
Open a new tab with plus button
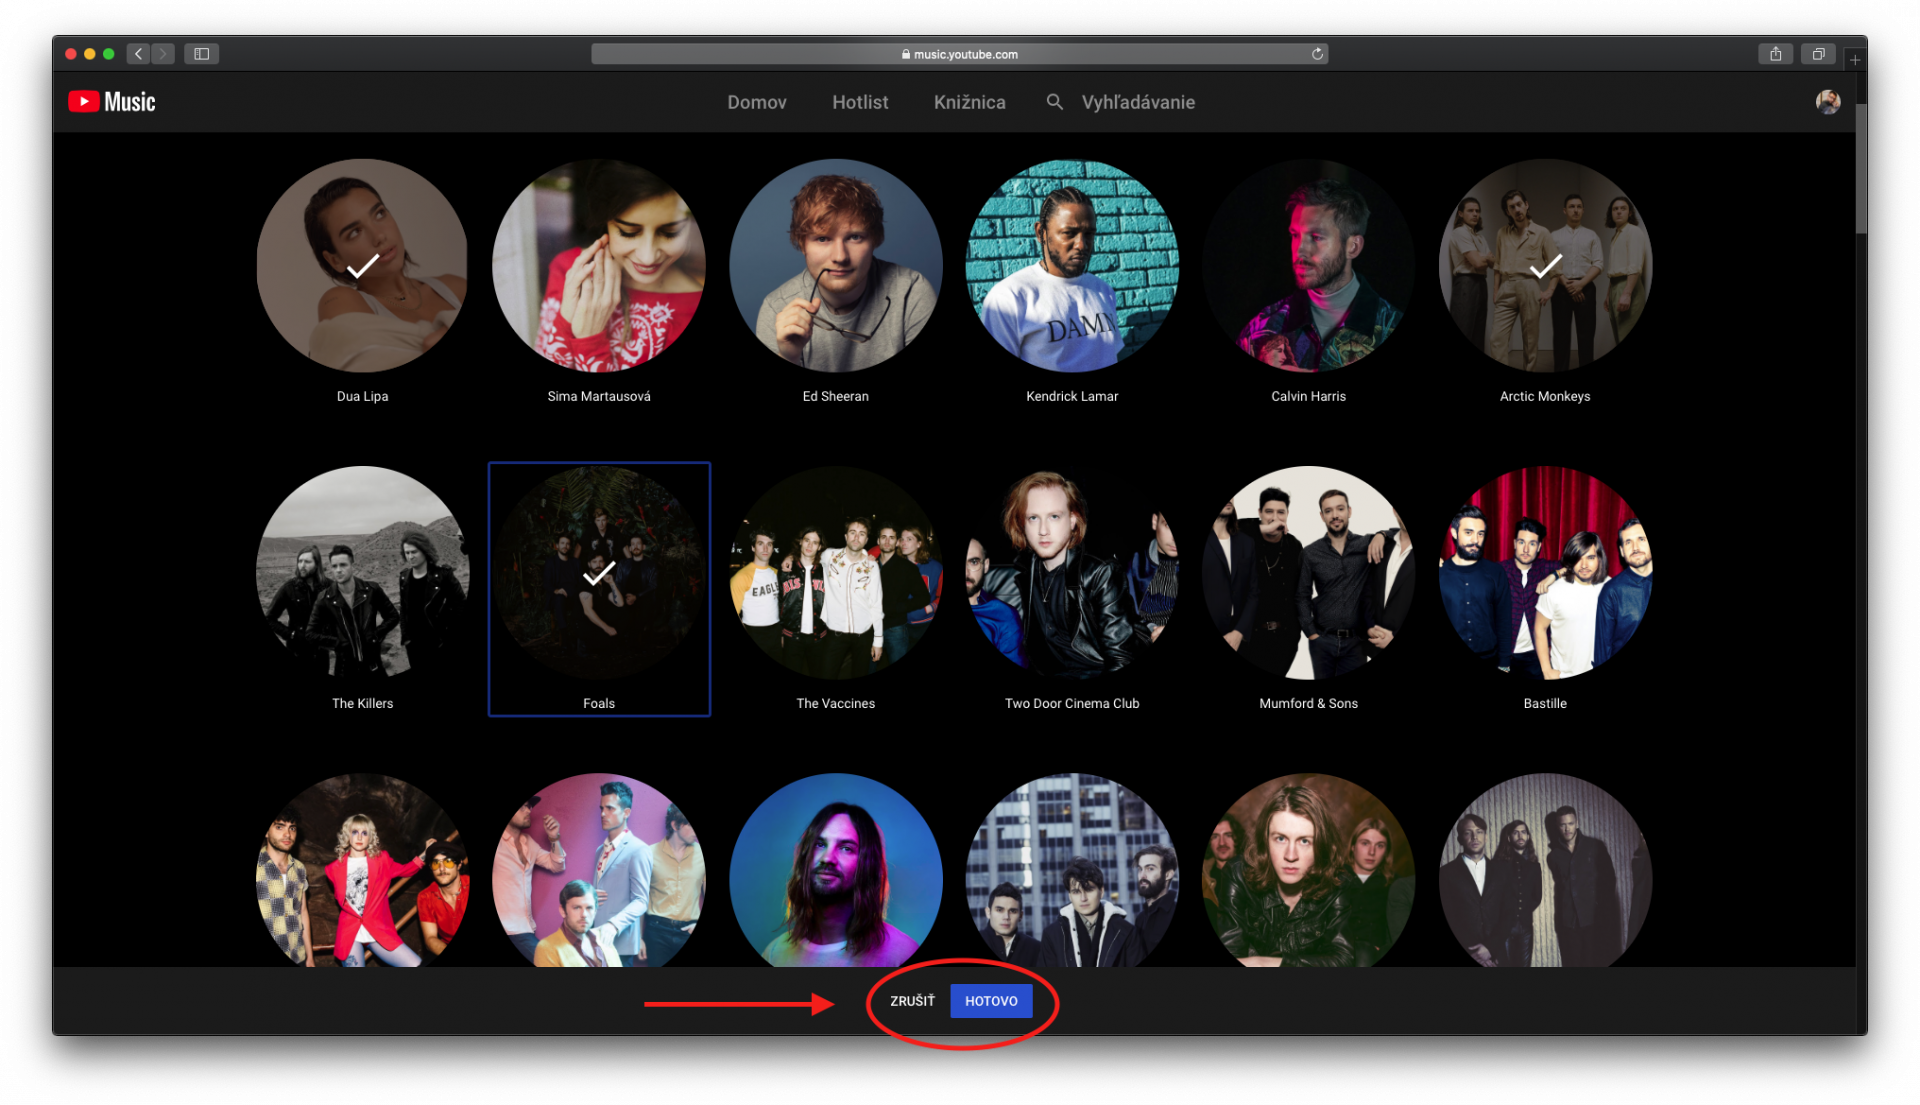1855,60
